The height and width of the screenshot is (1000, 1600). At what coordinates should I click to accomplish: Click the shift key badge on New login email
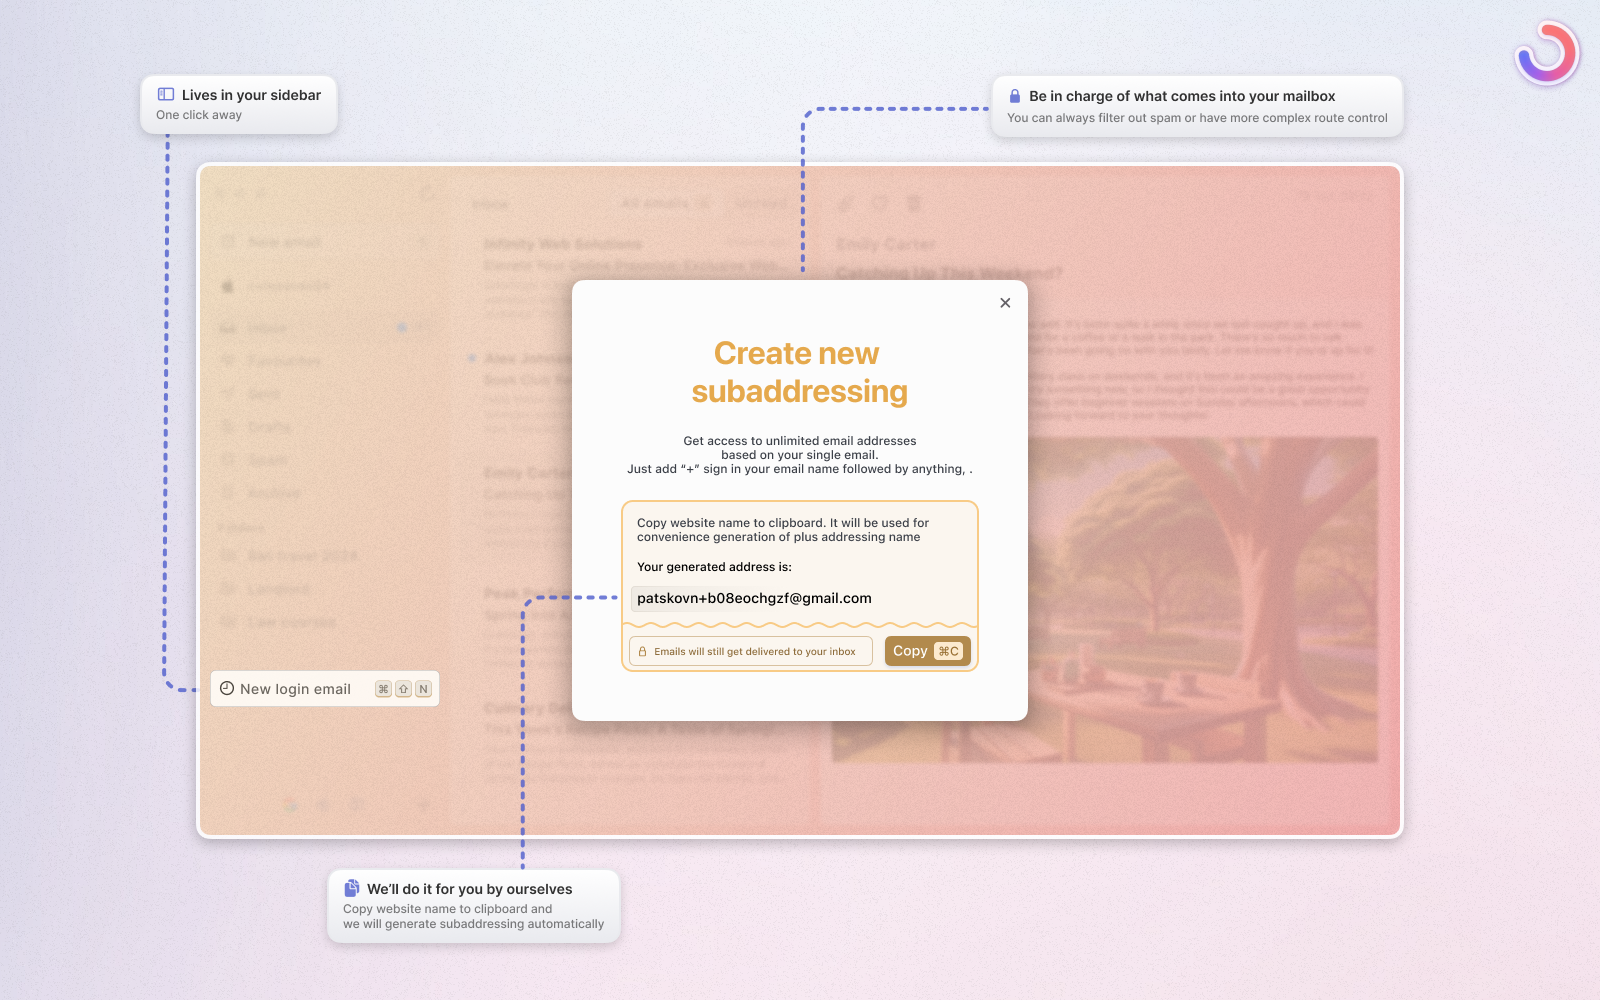pyautogui.click(x=404, y=689)
